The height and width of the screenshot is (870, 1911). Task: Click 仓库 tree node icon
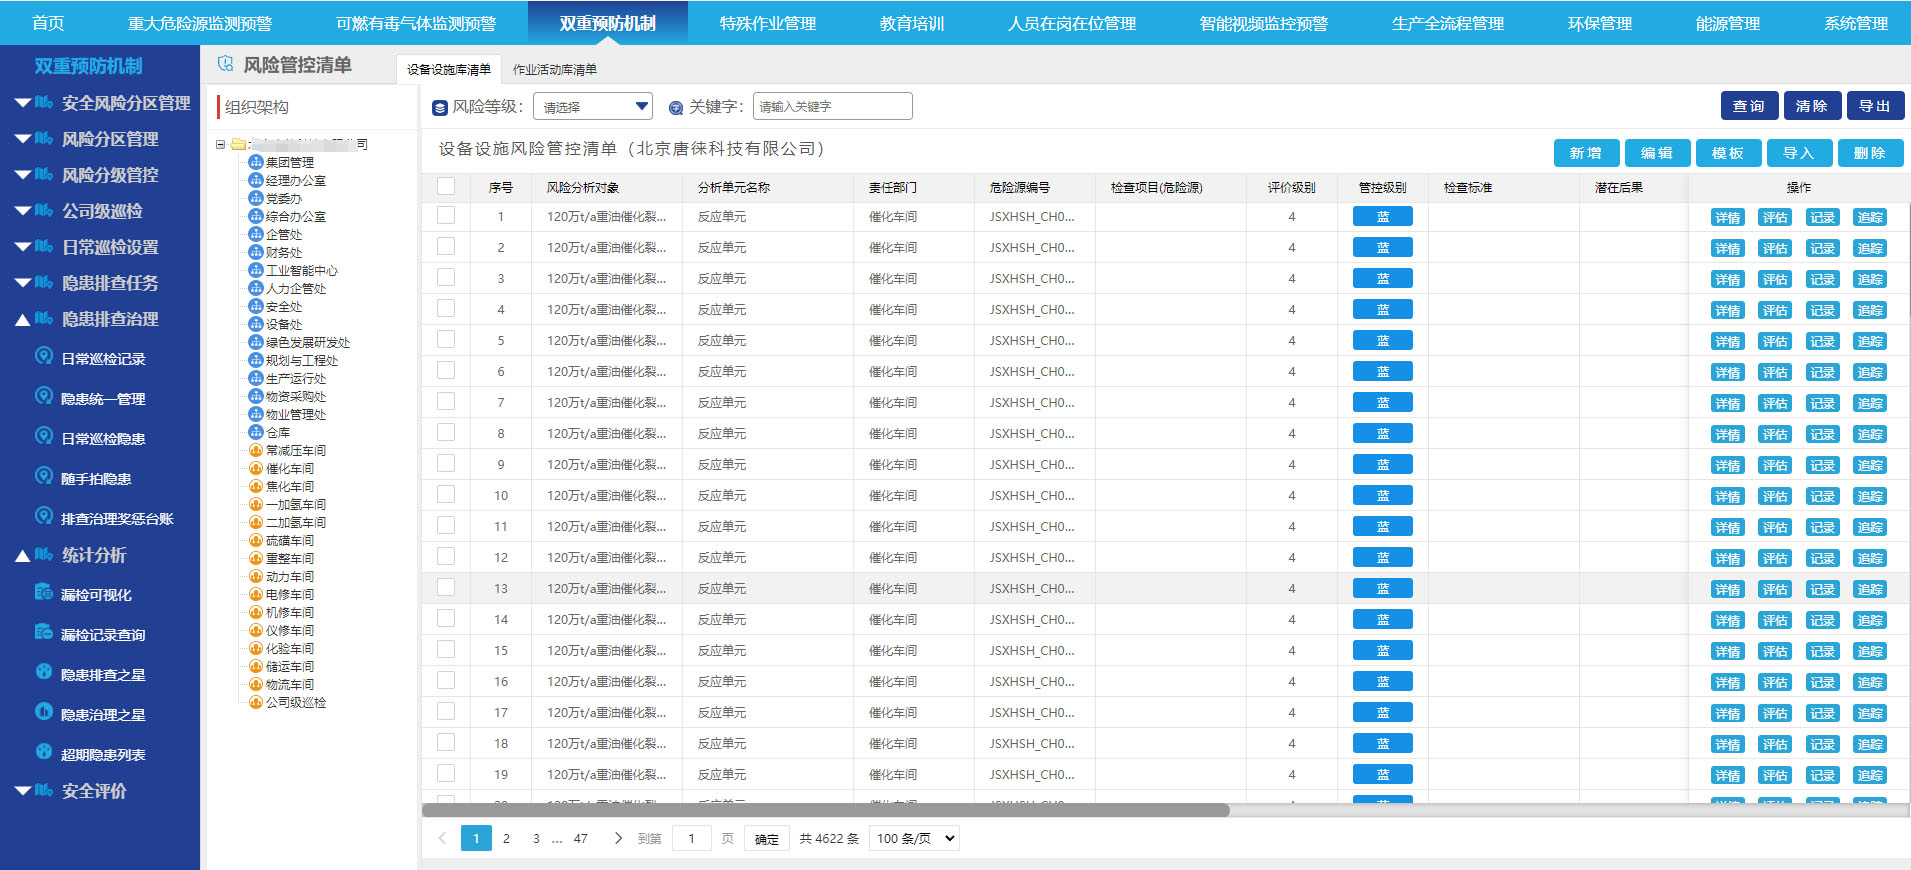256,432
